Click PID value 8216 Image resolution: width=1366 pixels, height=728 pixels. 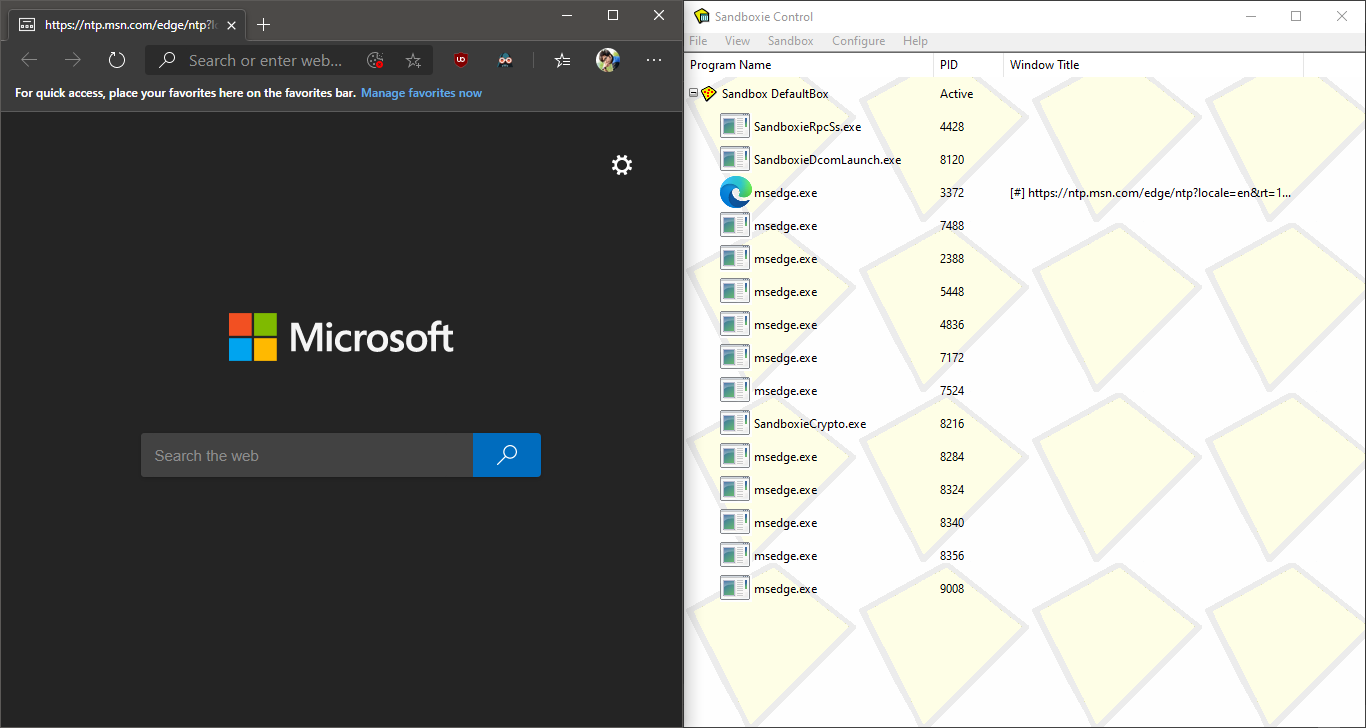(952, 424)
